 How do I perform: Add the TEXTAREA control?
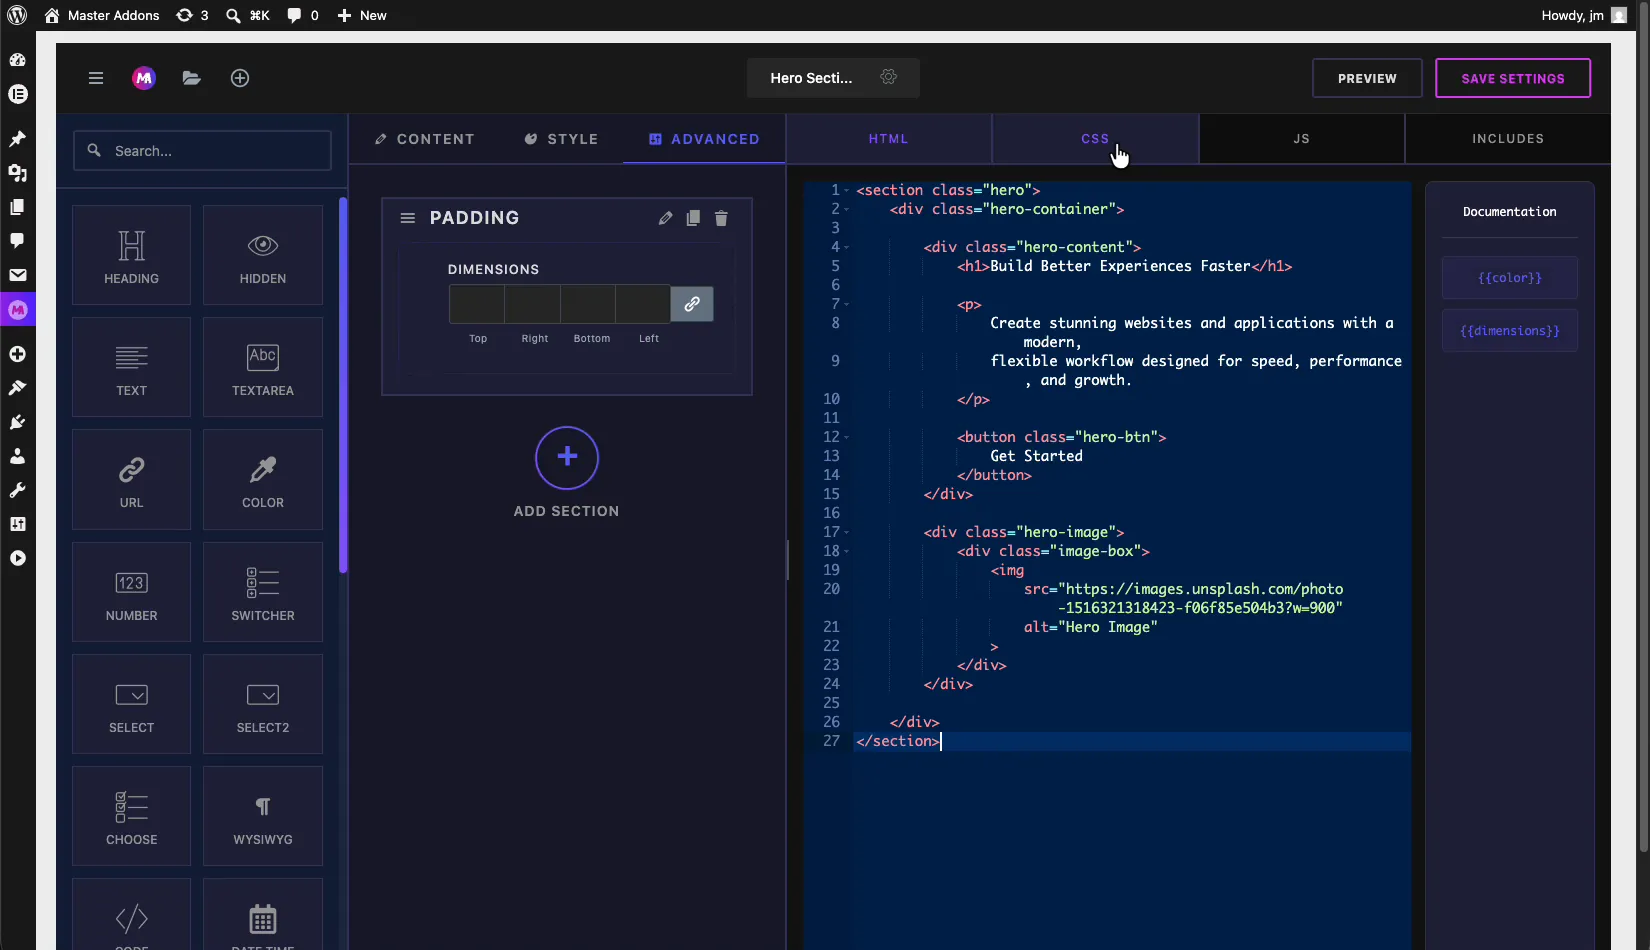click(x=263, y=367)
